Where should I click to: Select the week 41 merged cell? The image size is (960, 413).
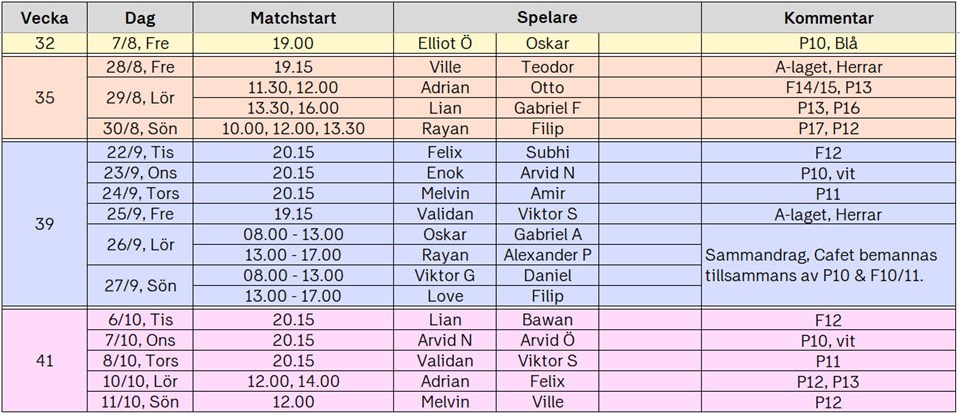[x=44, y=360]
